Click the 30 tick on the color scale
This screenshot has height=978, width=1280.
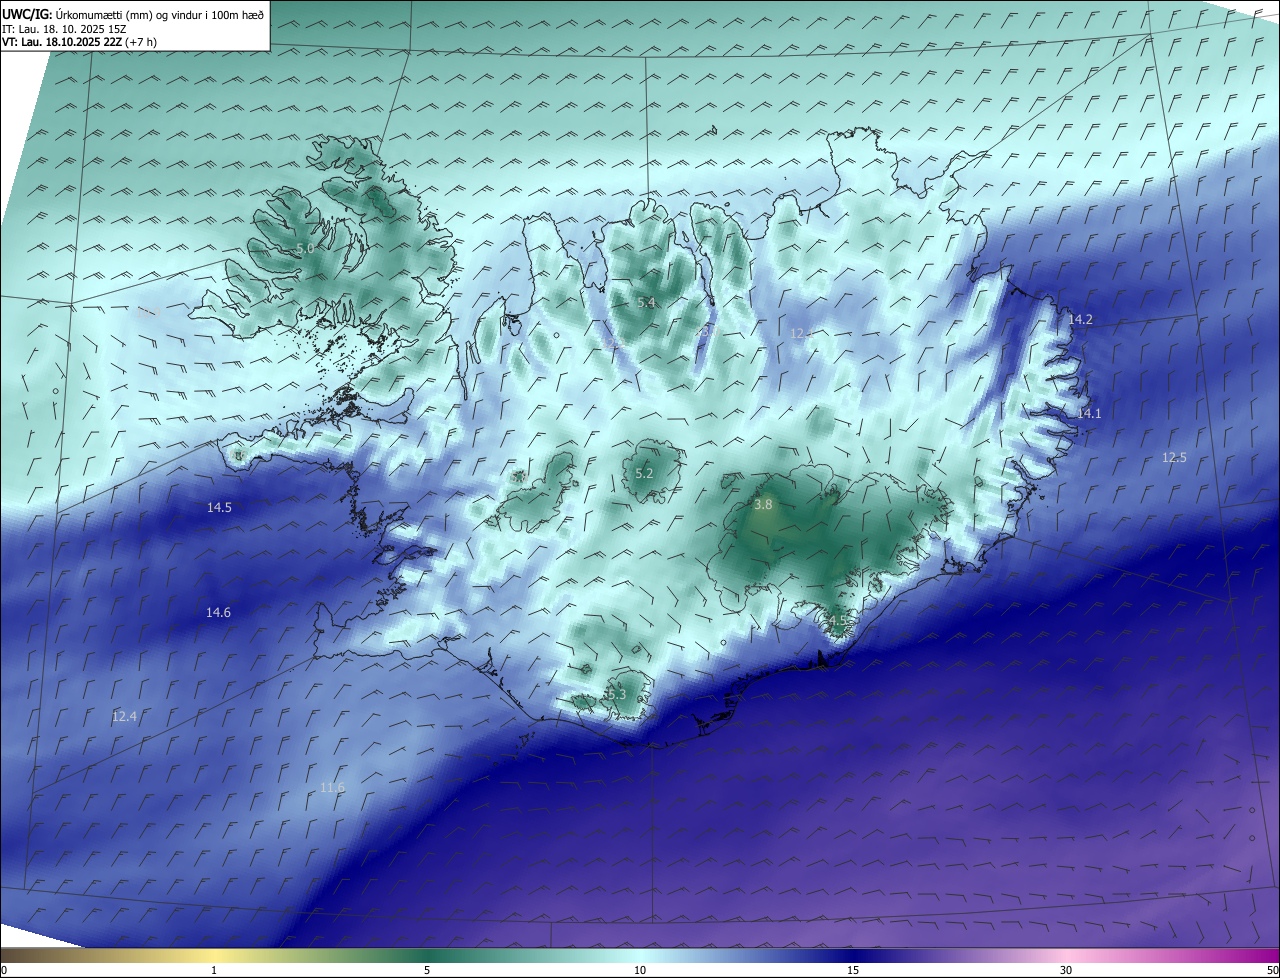click(1066, 970)
